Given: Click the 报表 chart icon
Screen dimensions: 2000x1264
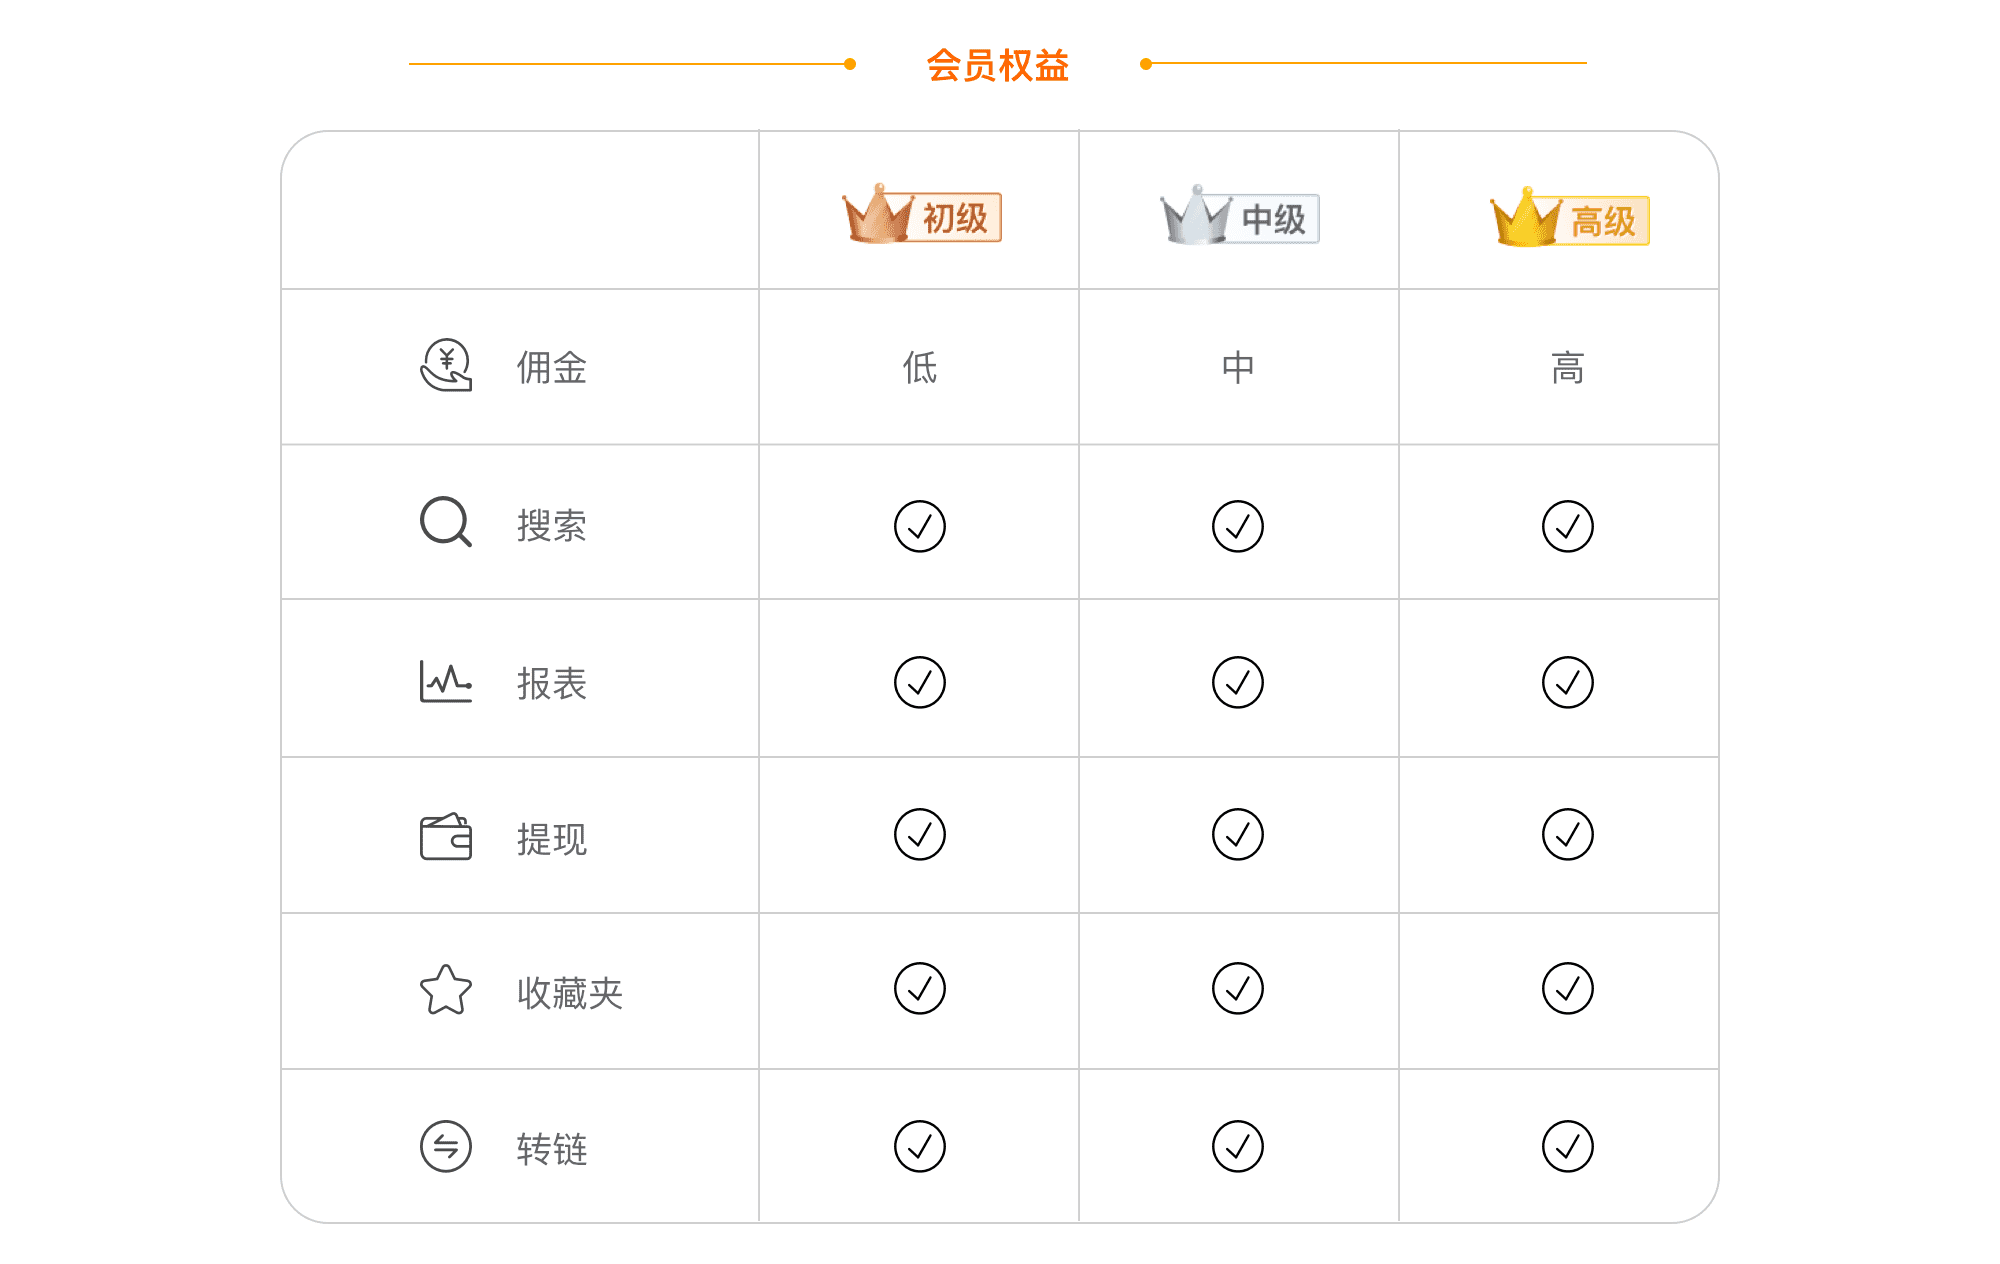Looking at the screenshot, I should pyautogui.click(x=445, y=682).
